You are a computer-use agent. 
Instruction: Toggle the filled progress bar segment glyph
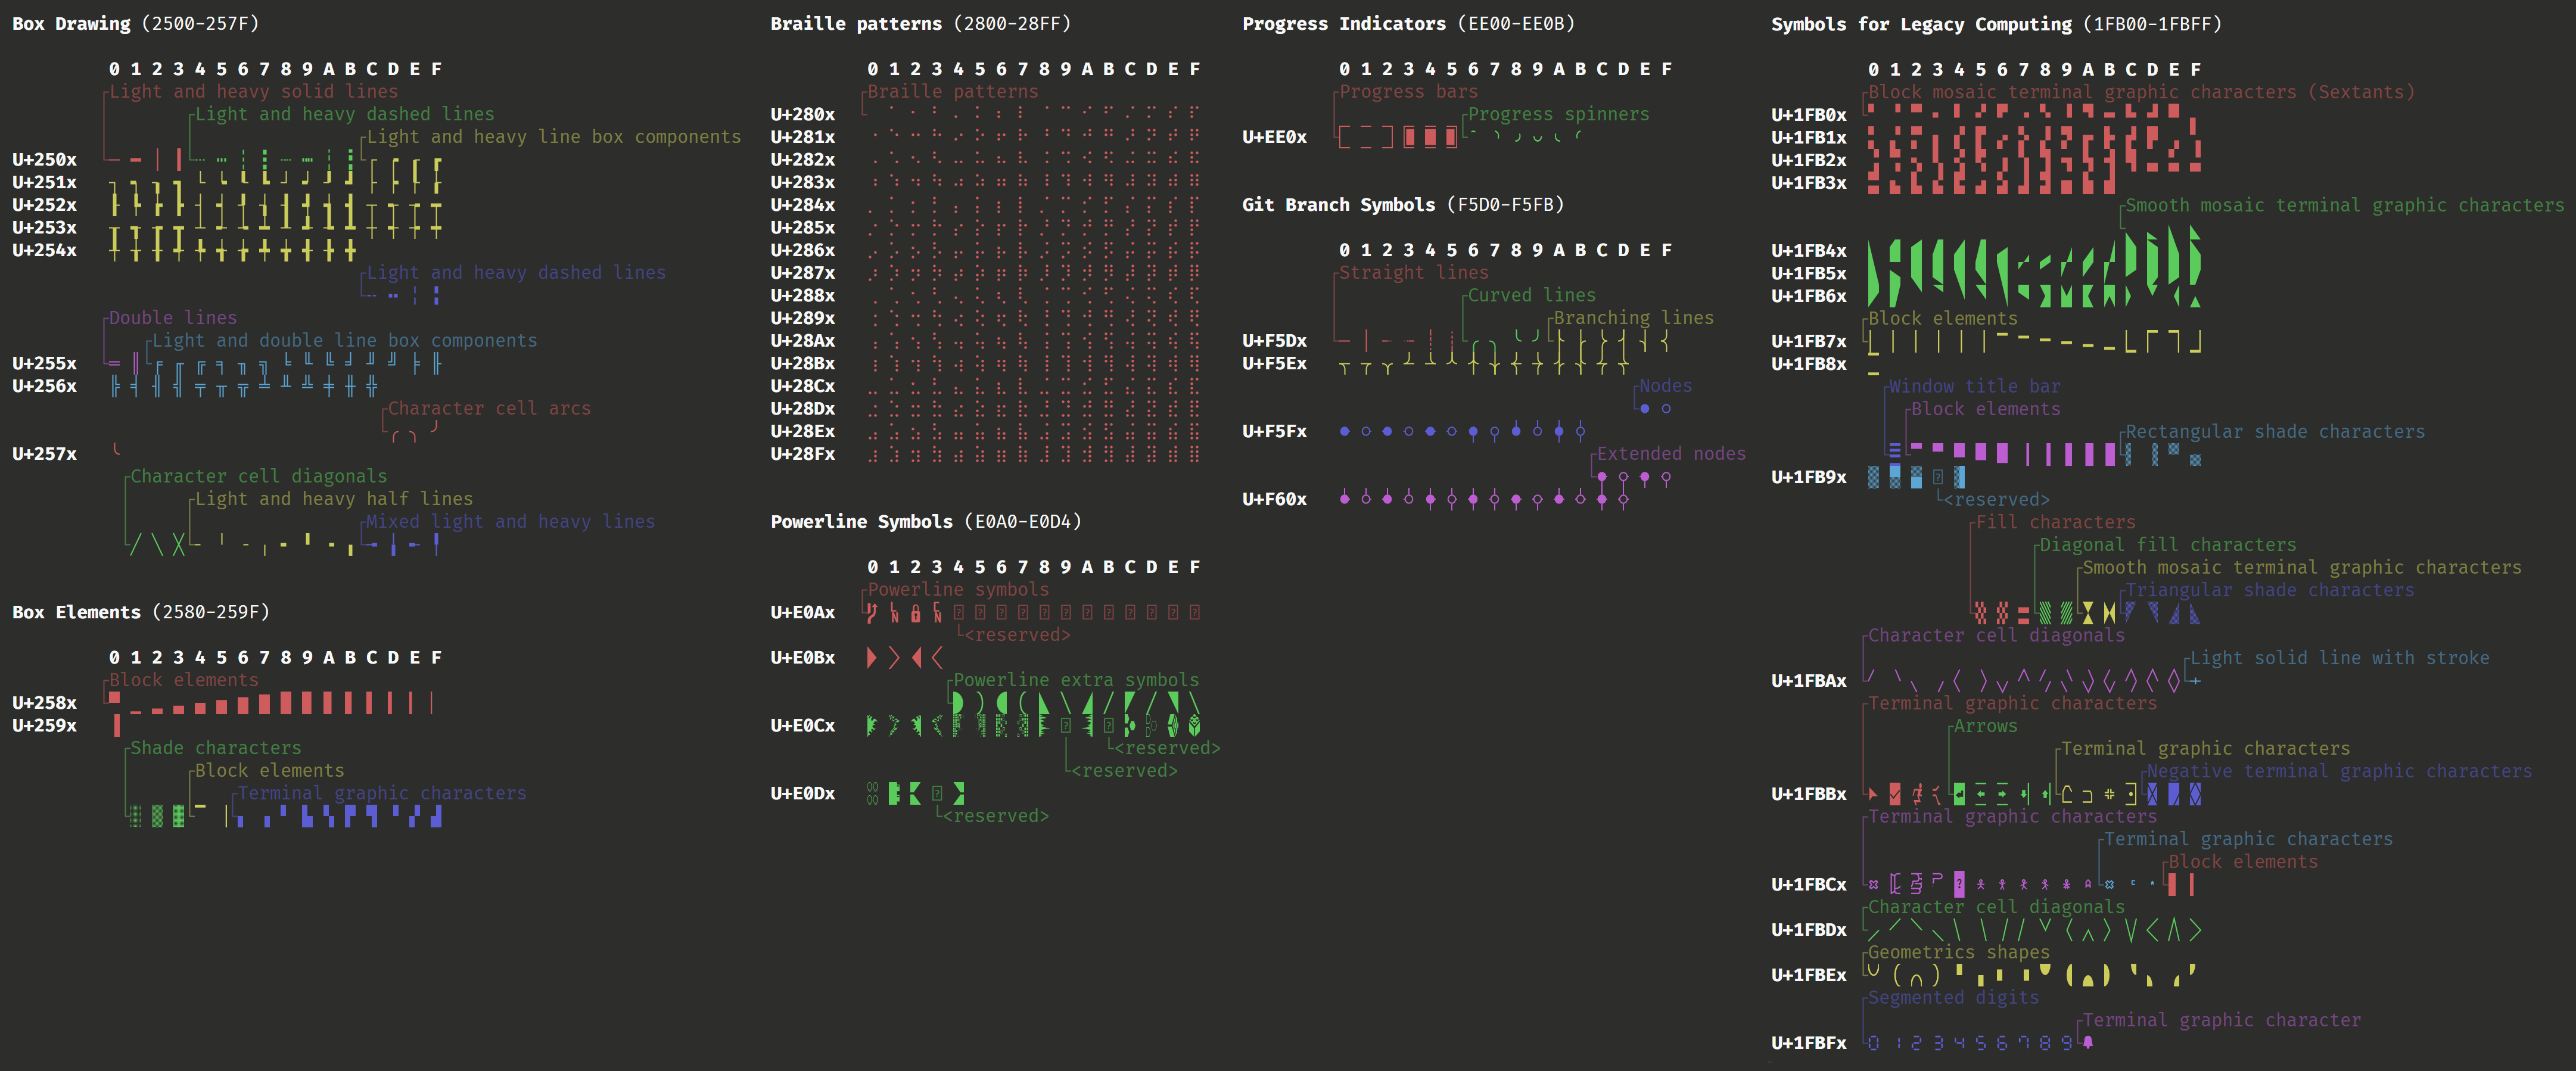1410,137
